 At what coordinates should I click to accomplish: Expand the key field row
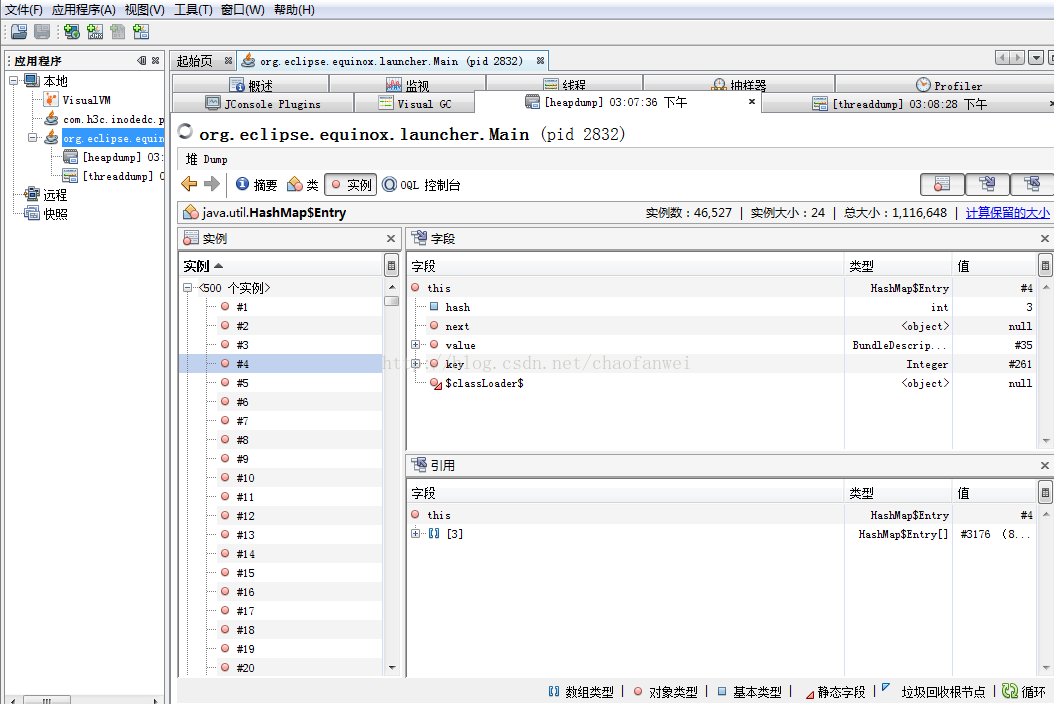(415, 364)
